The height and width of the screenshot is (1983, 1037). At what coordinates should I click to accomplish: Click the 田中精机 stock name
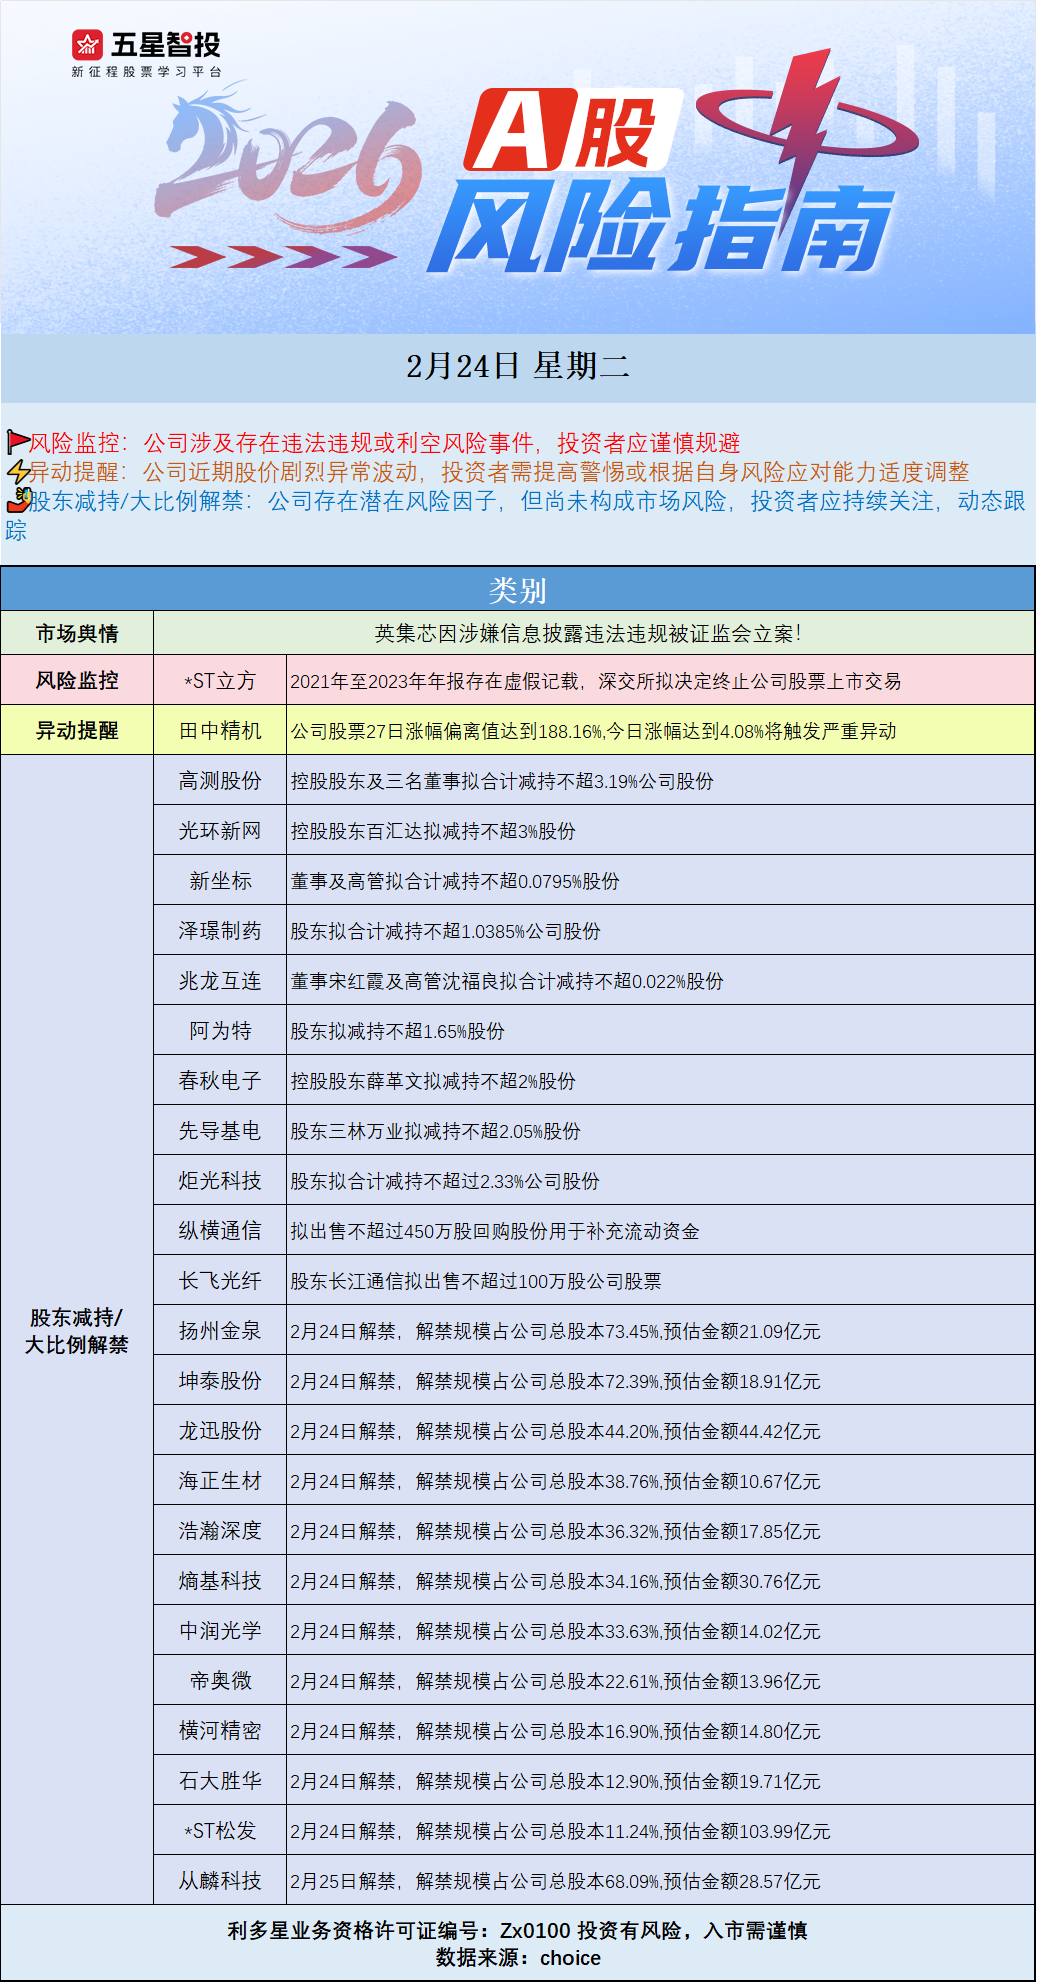pyautogui.click(x=220, y=731)
